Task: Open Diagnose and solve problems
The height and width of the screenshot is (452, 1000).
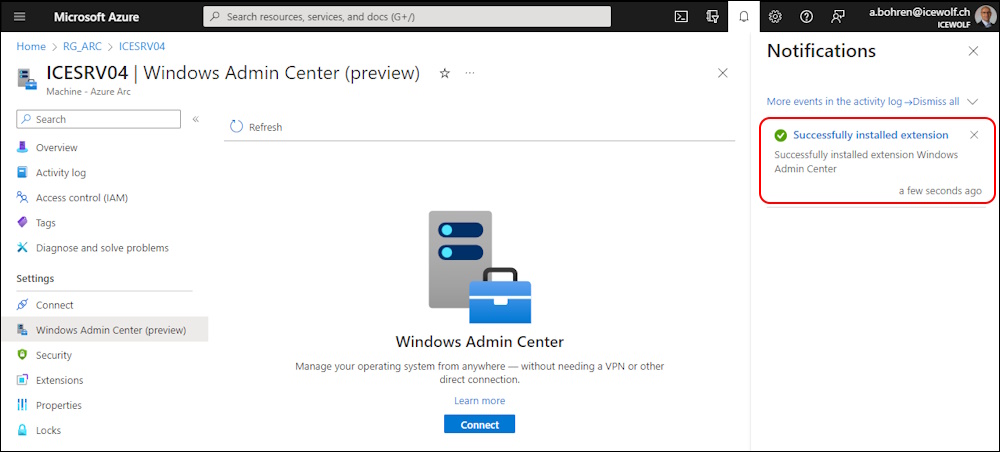Action: point(102,248)
